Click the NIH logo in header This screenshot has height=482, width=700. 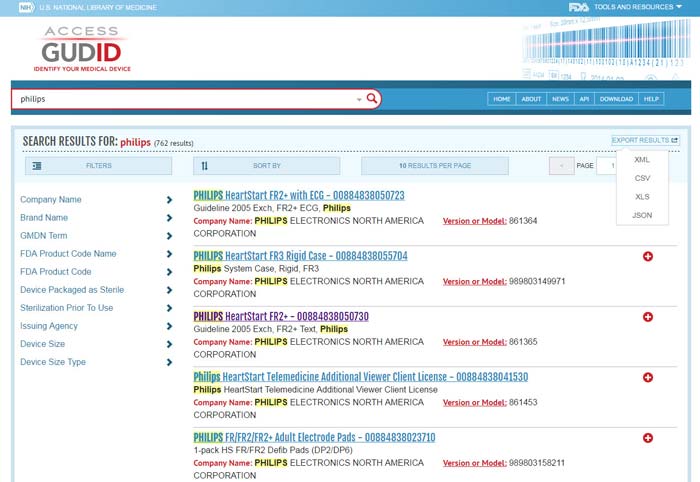[26, 8]
